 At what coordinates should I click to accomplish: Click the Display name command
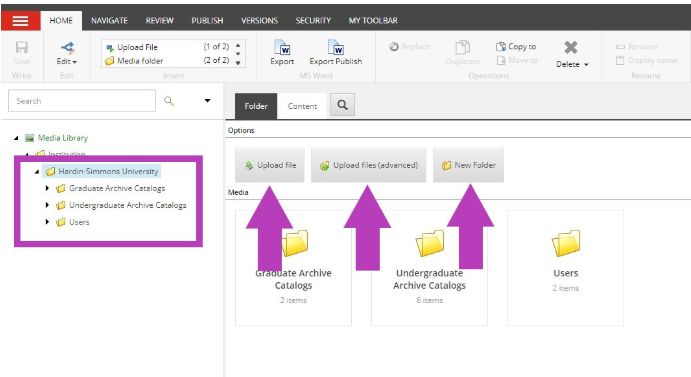[646, 60]
